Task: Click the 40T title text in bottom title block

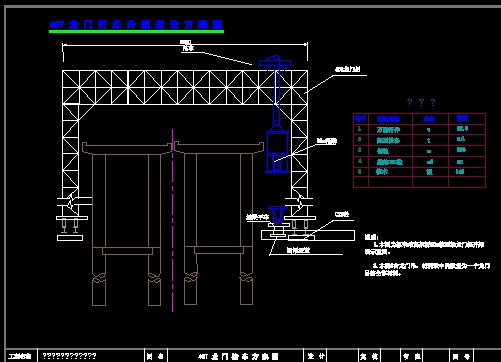Action: coord(238,356)
